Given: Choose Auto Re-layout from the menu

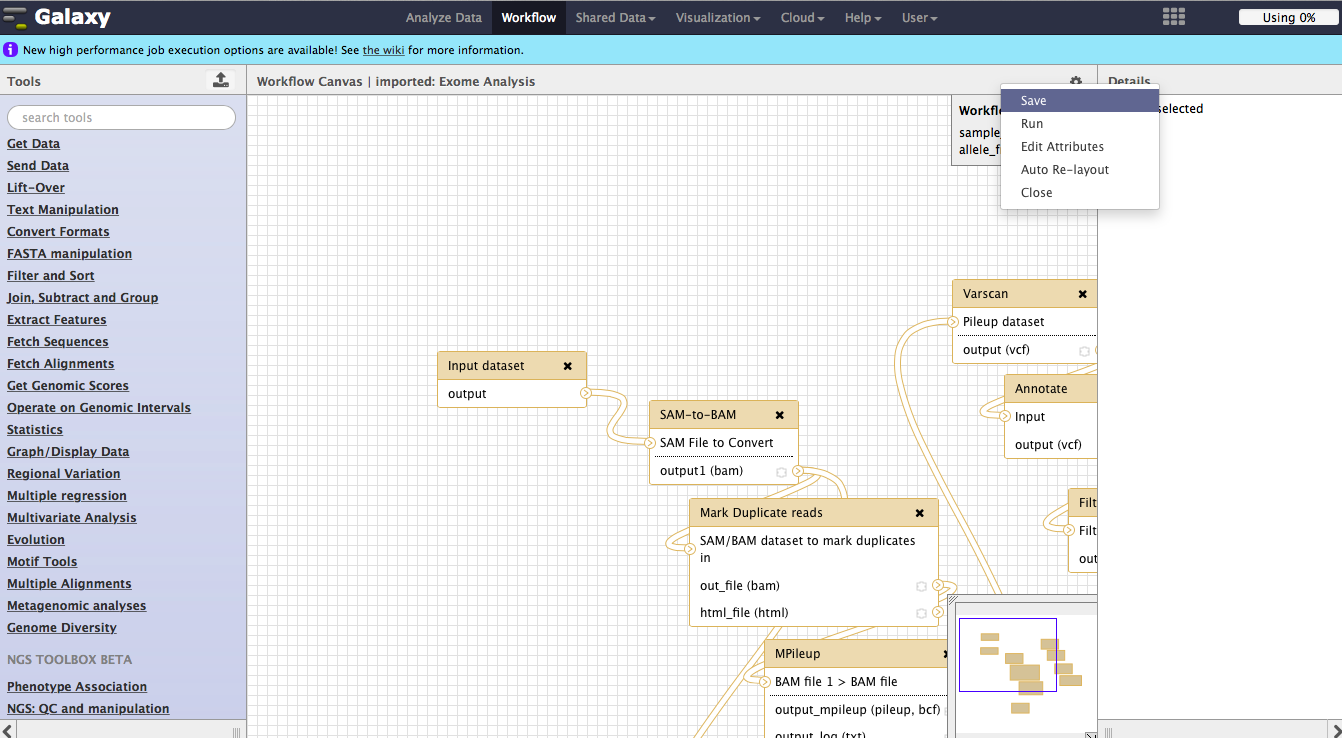Looking at the screenshot, I should [1065, 170].
